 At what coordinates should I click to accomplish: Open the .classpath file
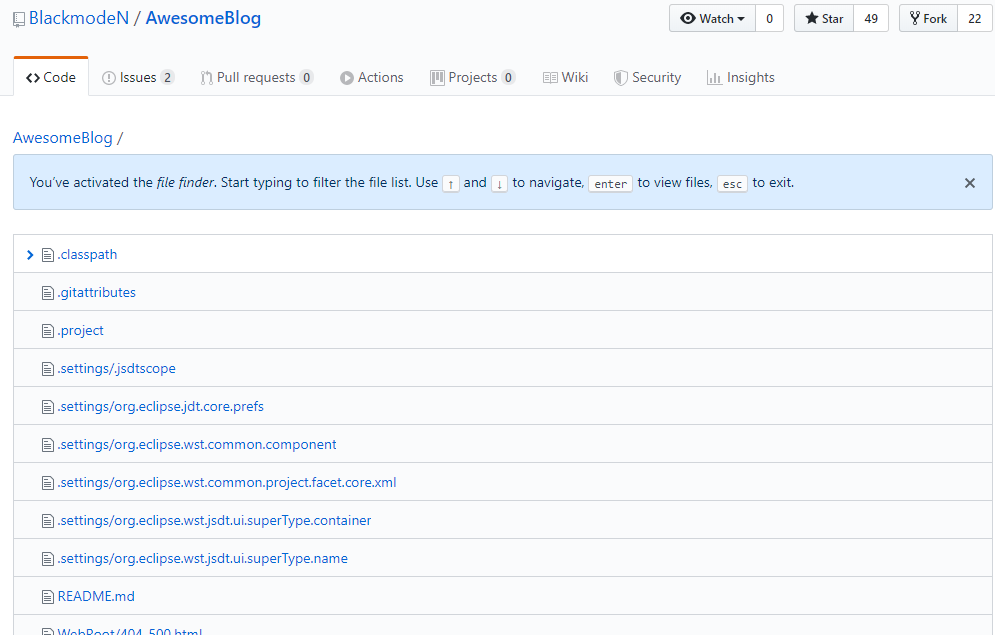(x=88, y=254)
